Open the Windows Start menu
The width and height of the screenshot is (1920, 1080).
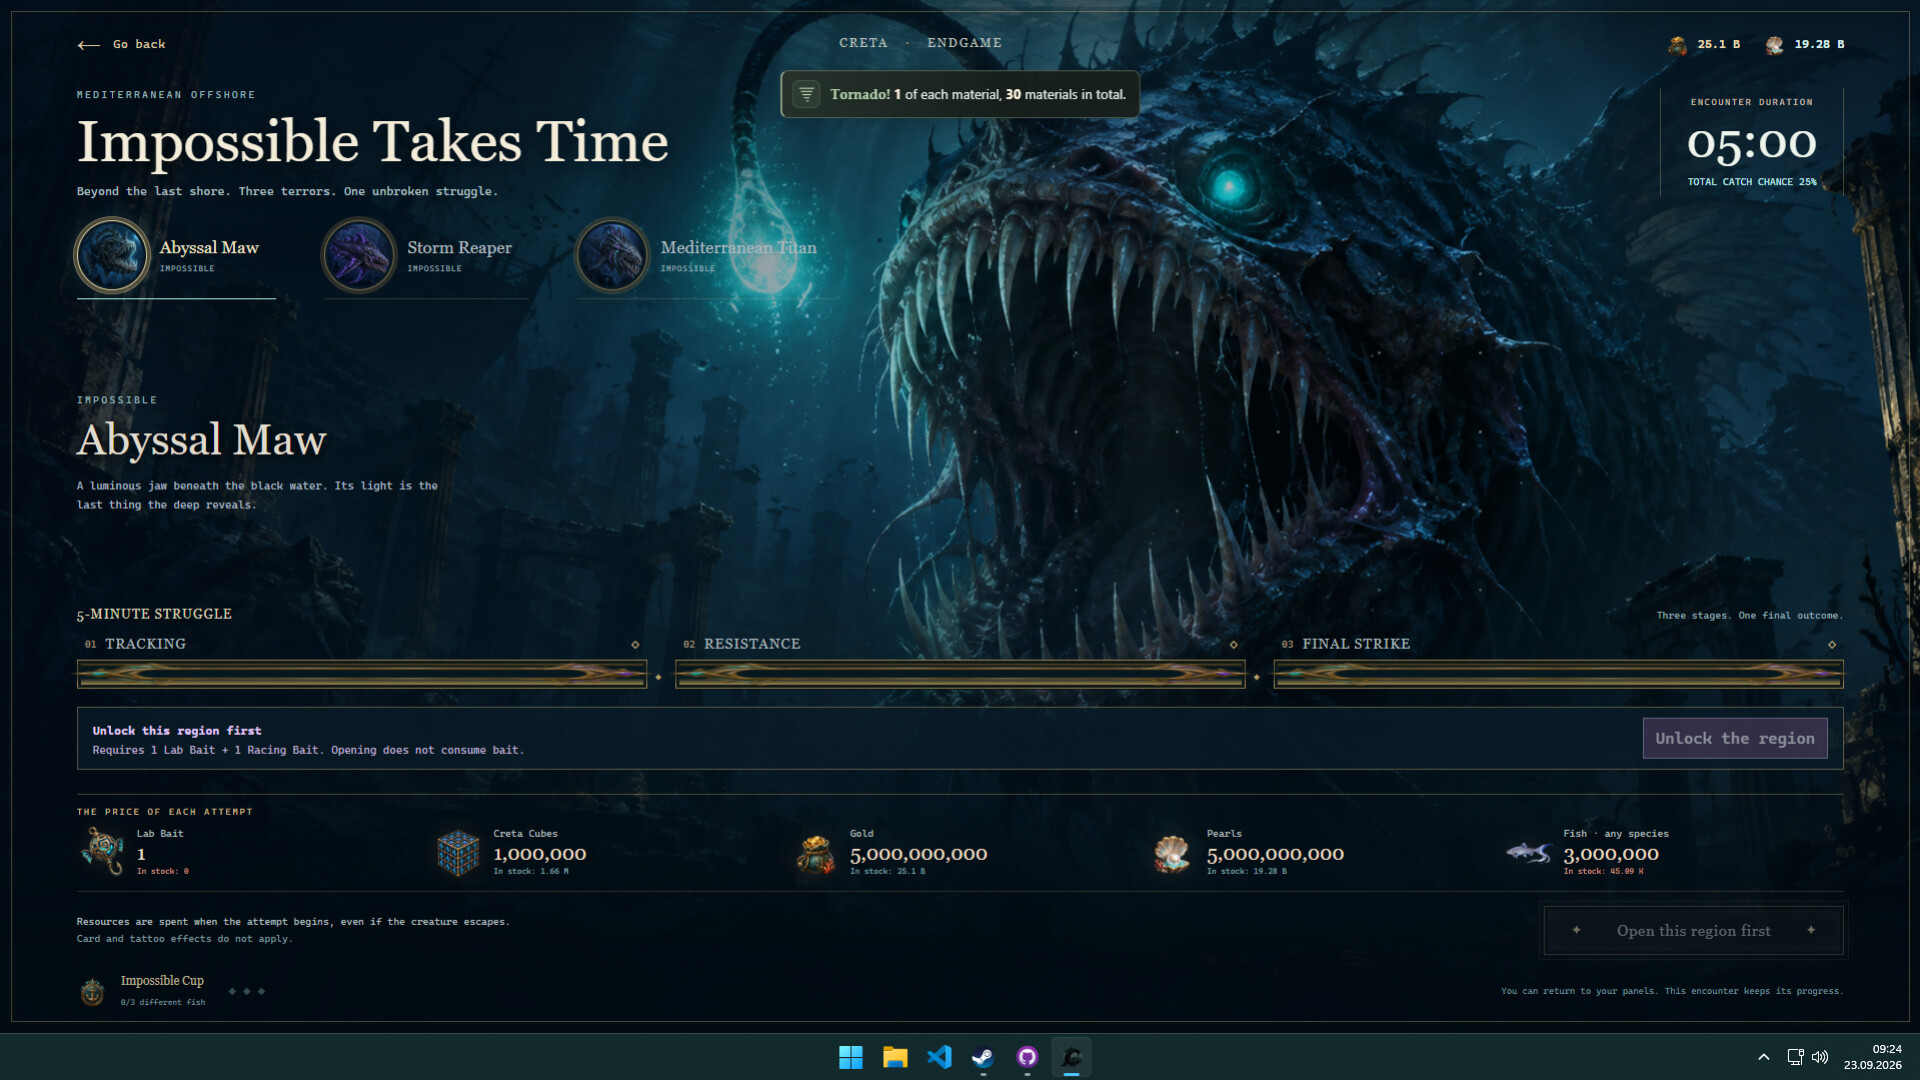click(851, 1057)
